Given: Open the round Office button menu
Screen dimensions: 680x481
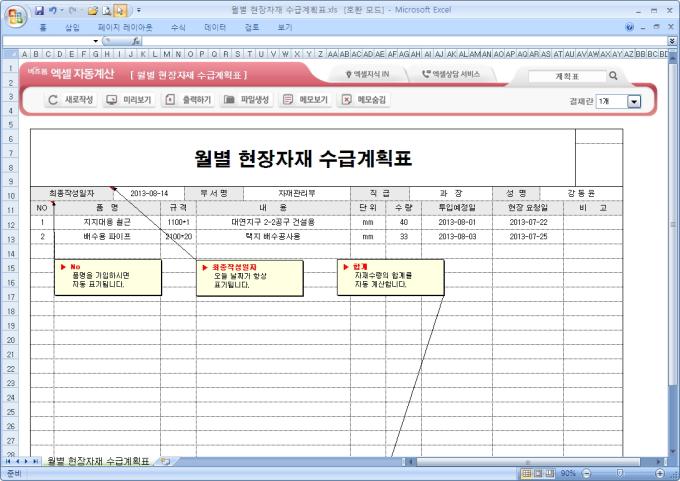Looking at the screenshot, I should coord(16,16).
